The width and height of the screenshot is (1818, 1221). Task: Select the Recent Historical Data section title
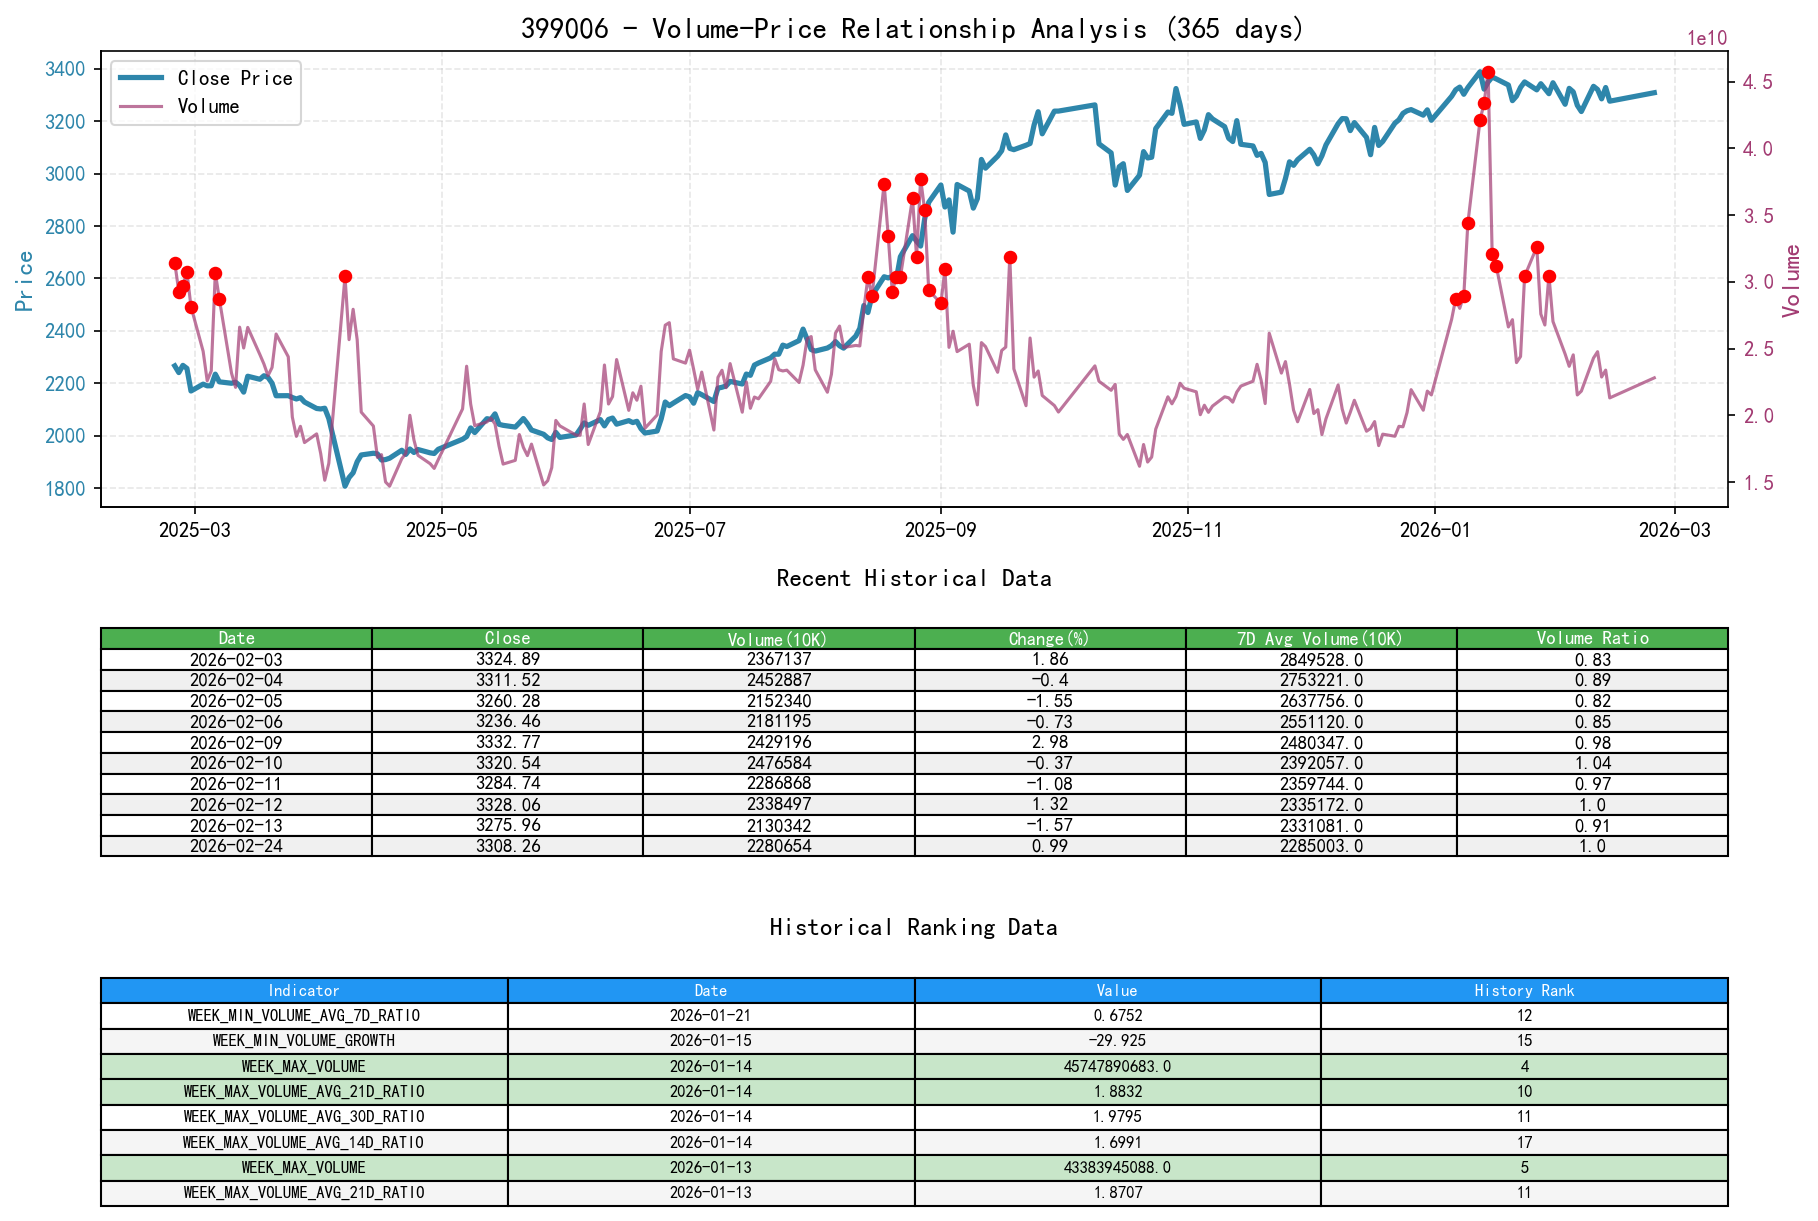coord(913,578)
